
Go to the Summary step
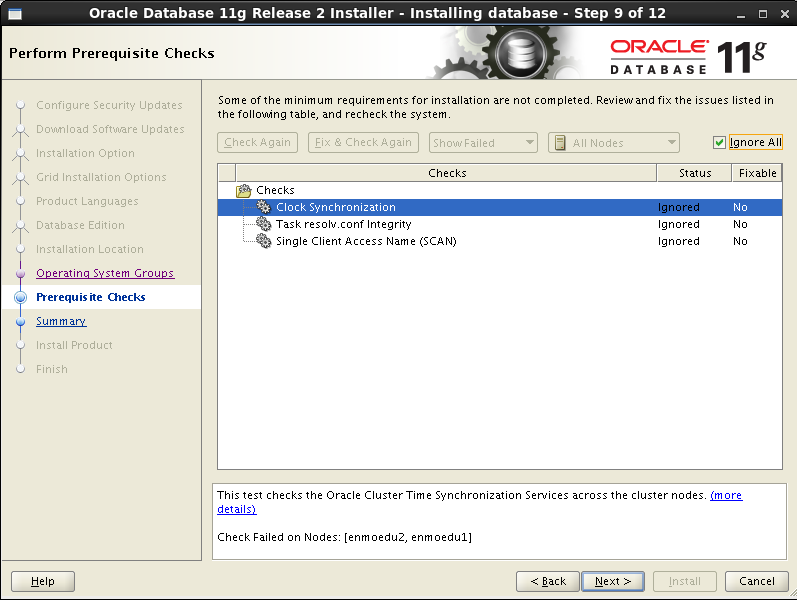[61, 321]
